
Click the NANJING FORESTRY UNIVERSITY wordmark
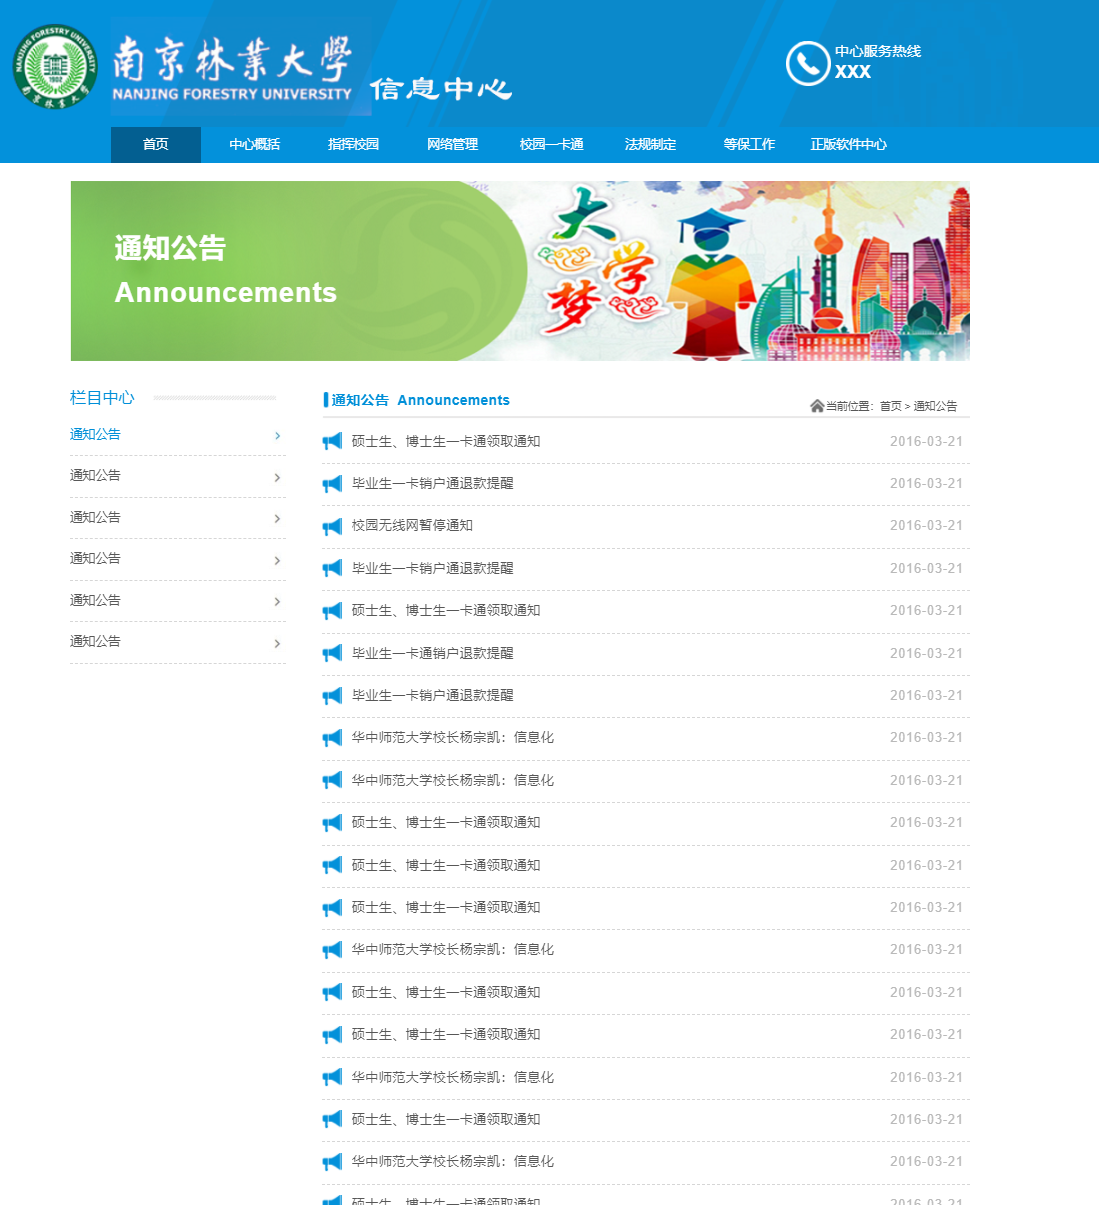point(232,94)
